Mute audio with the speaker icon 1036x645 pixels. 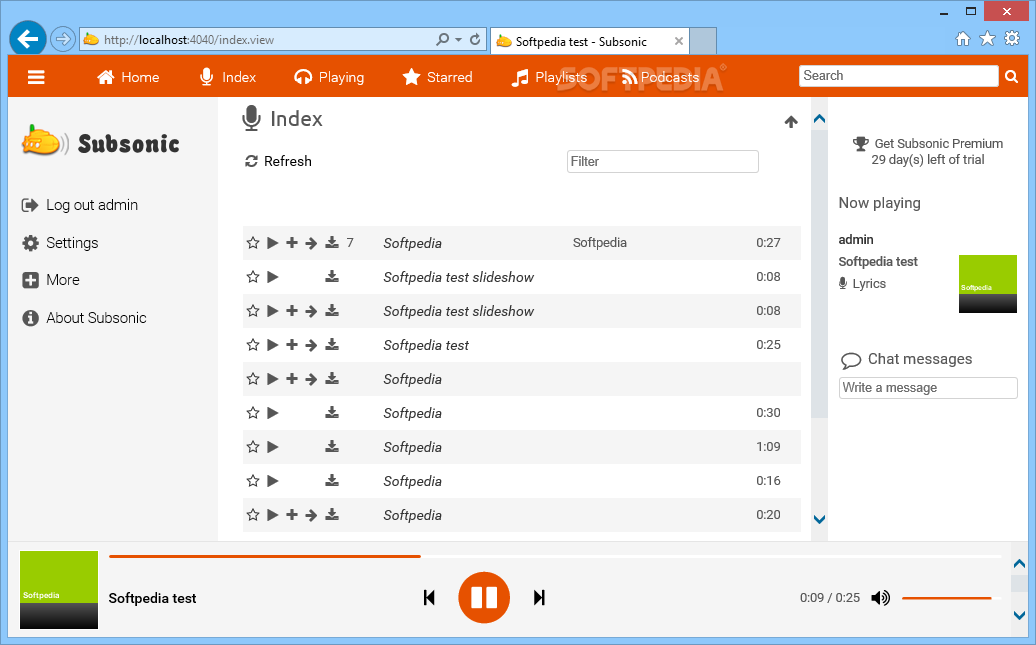click(x=880, y=598)
